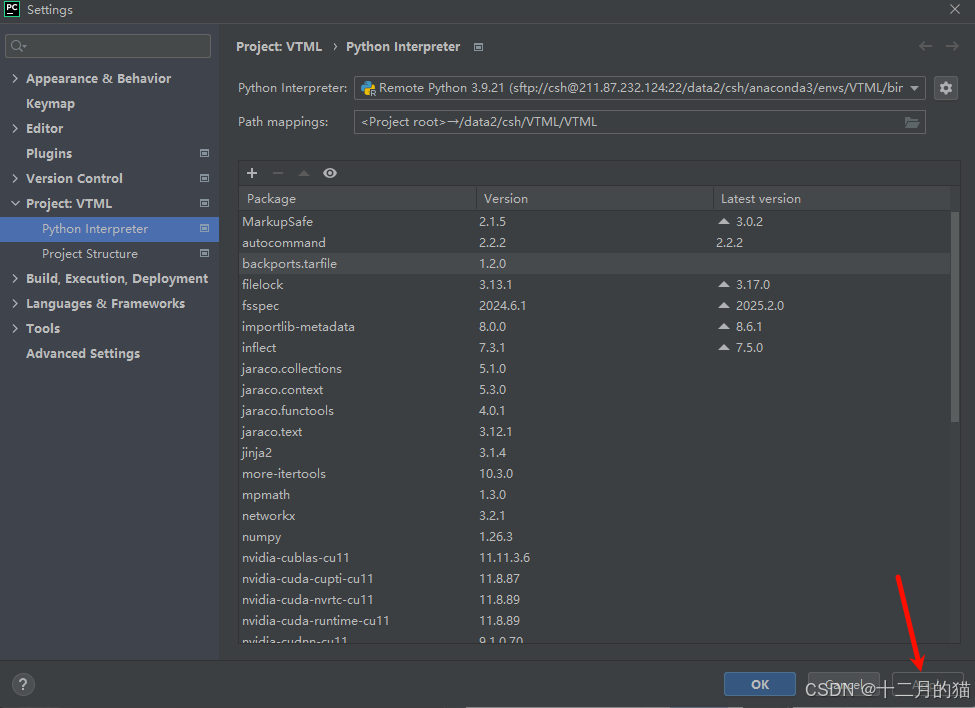
Task: Sort by the Version column header
Action: click(x=594, y=198)
